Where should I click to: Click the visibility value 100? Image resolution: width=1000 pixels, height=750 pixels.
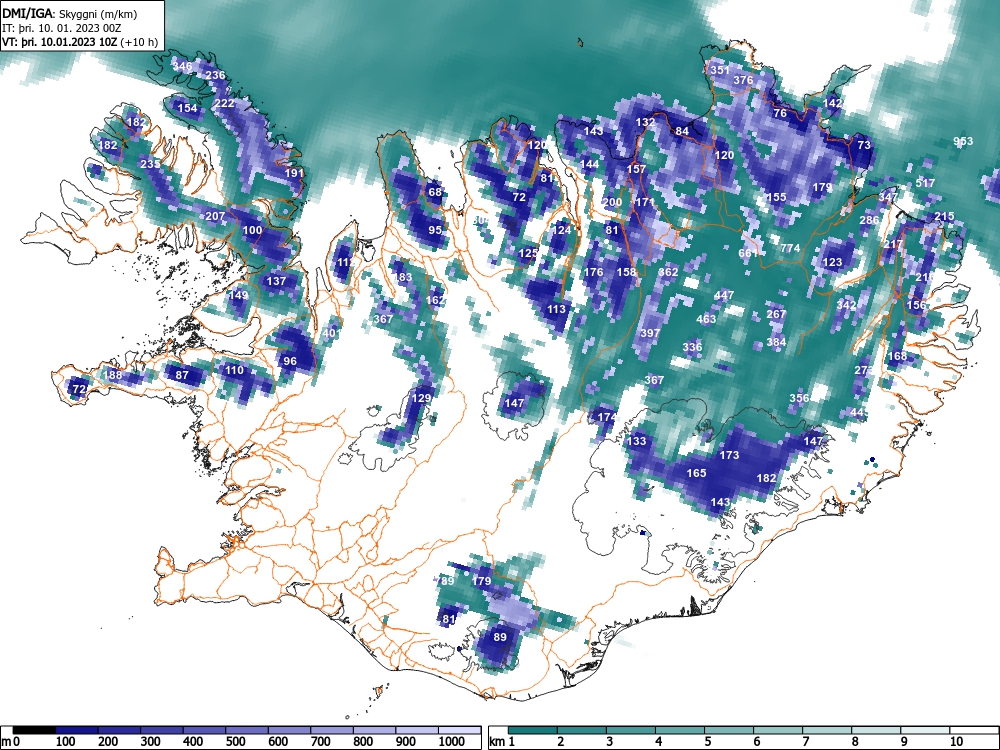point(253,230)
